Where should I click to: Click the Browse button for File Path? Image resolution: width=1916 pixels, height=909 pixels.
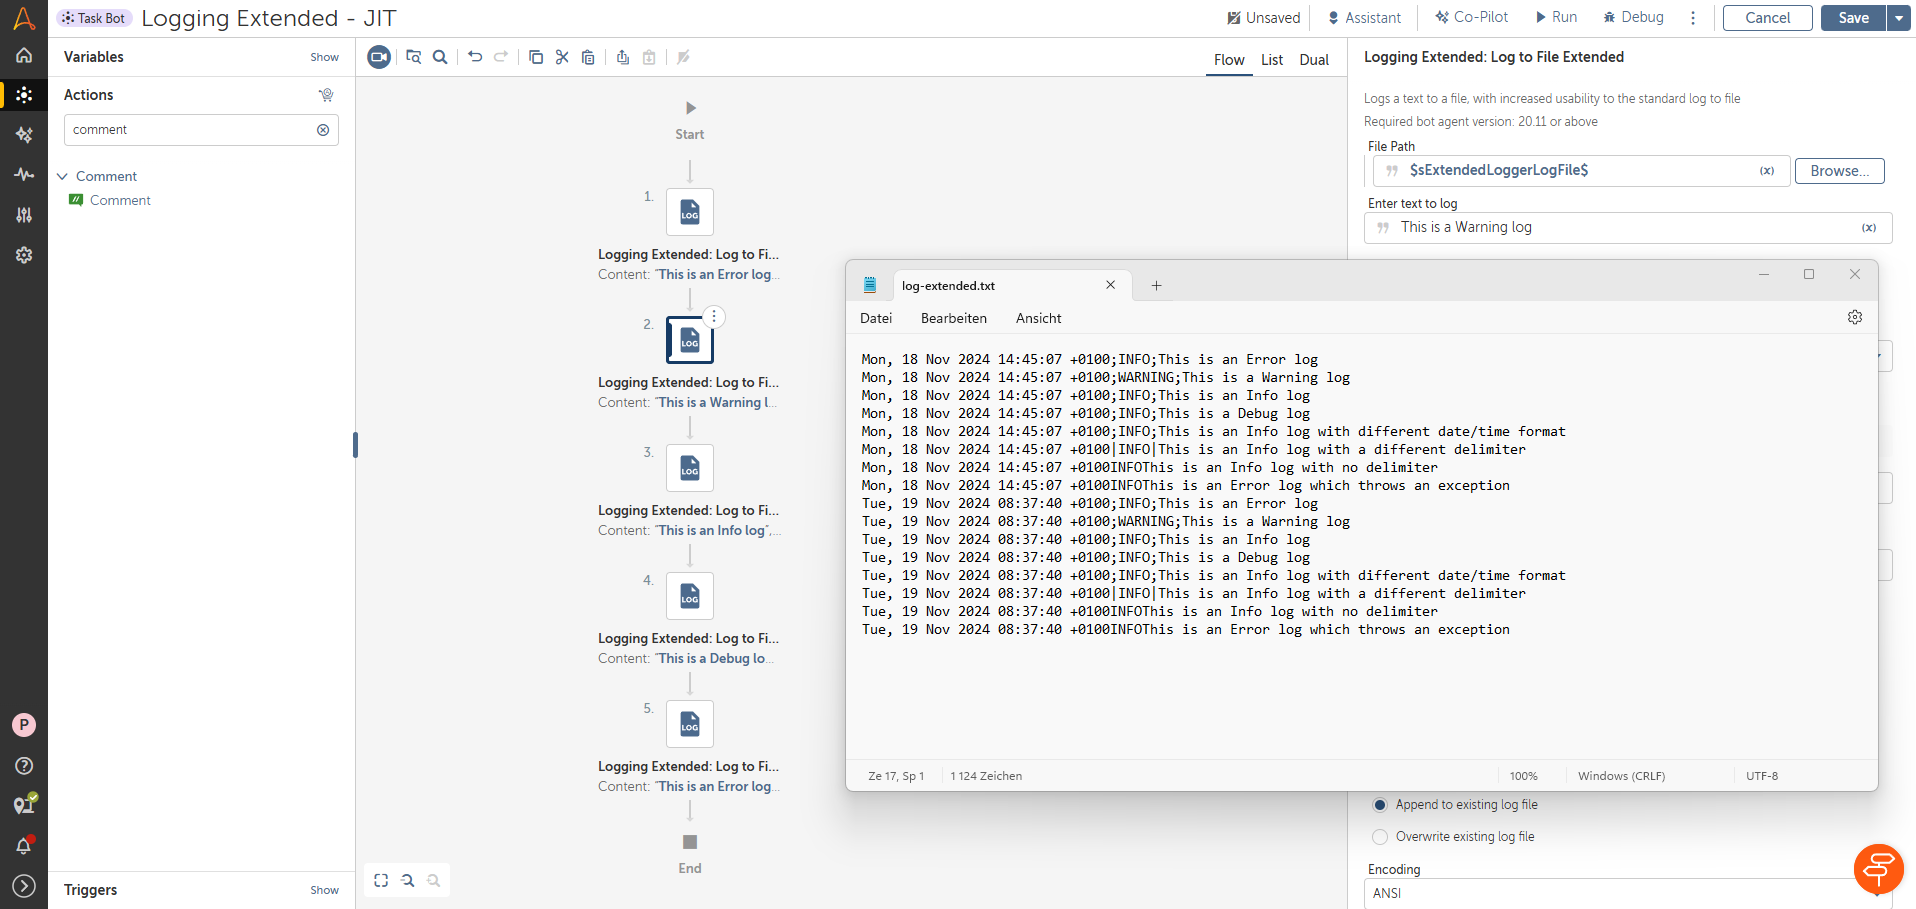1839,171
